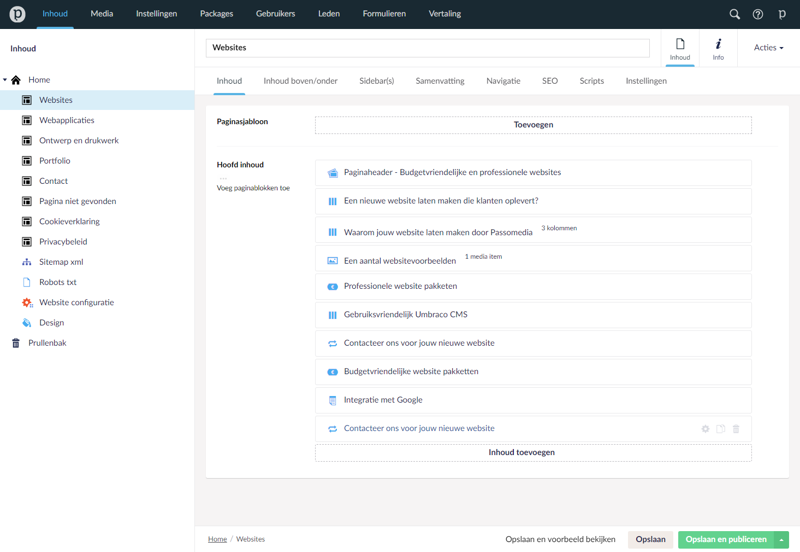The width and height of the screenshot is (800, 552).
Task: Open the help question mark icon
Action: pyautogui.click(x=757, y=14)
